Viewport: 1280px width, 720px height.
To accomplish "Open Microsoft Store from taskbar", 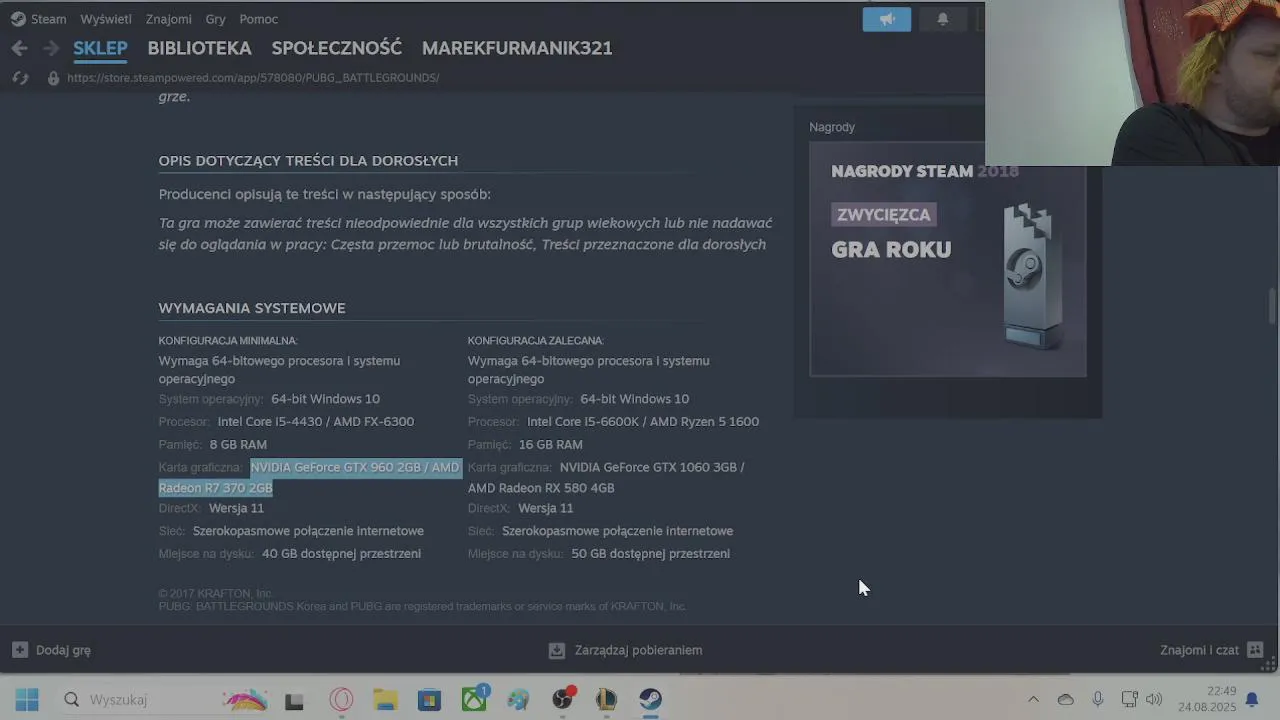I will tap(429, 700).
